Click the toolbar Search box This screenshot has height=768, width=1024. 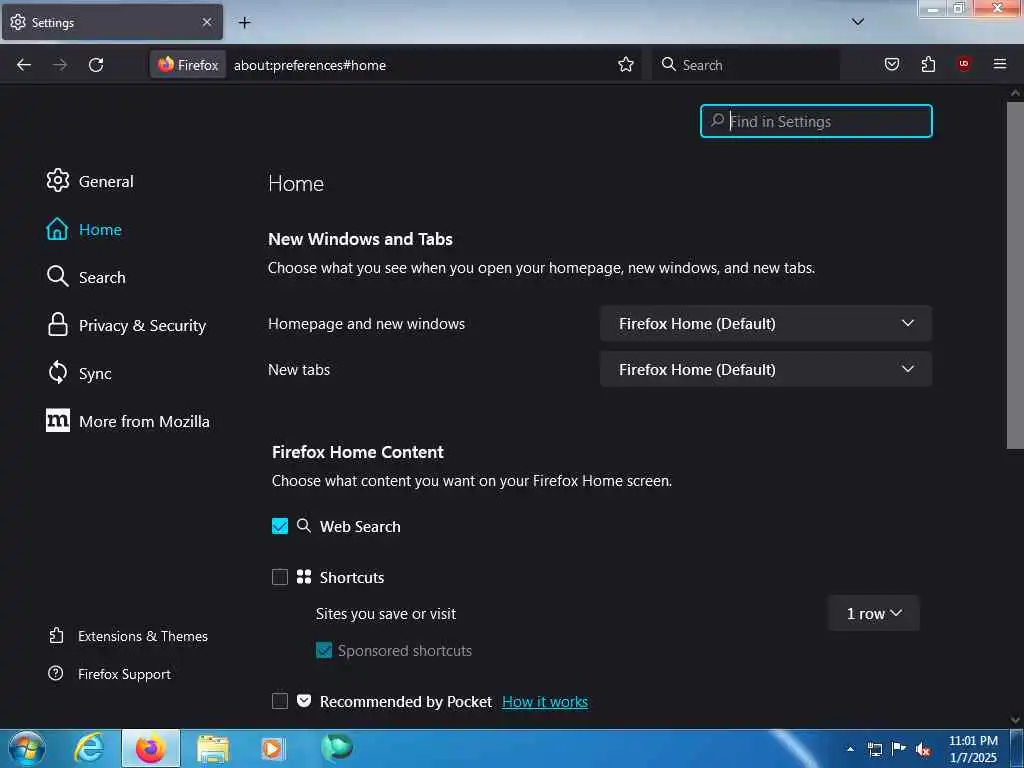coord(746,65)
